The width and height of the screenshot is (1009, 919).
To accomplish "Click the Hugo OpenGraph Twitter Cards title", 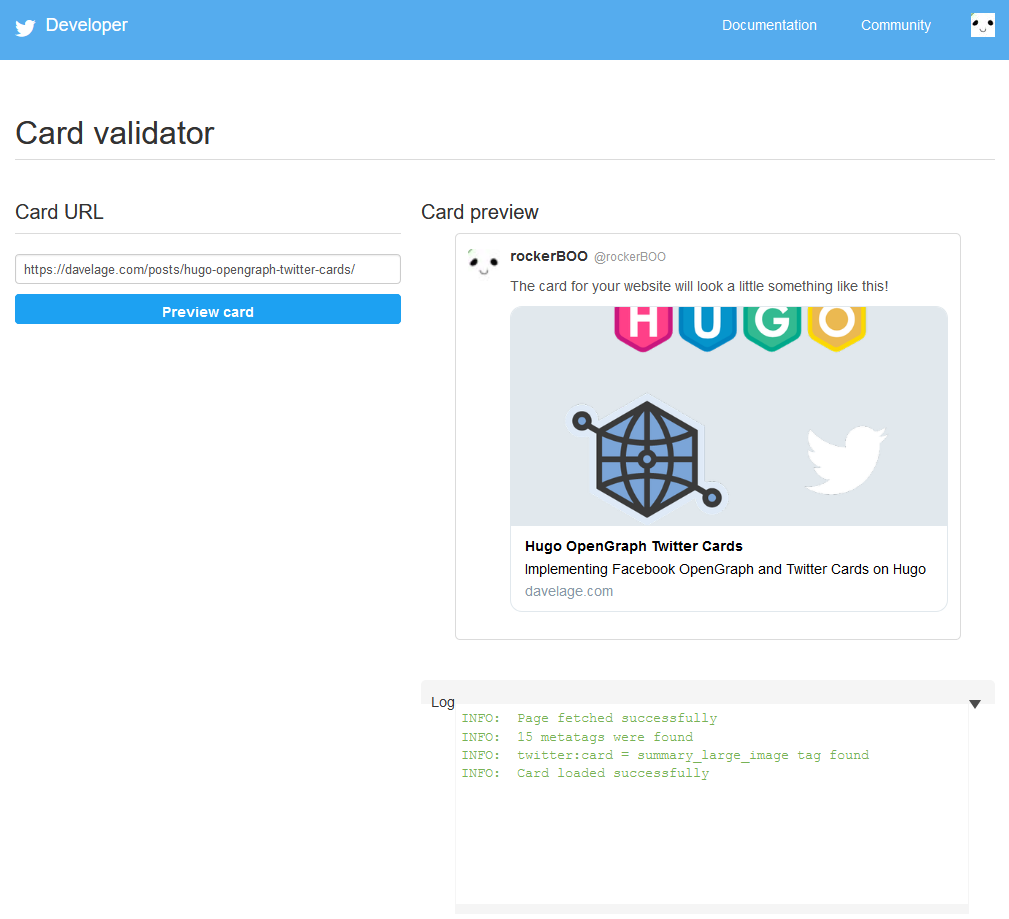I will point(633,546).
